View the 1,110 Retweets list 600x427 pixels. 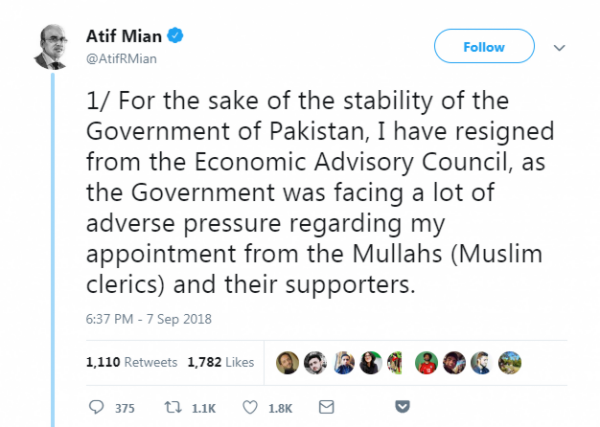[x=133, y=361]
